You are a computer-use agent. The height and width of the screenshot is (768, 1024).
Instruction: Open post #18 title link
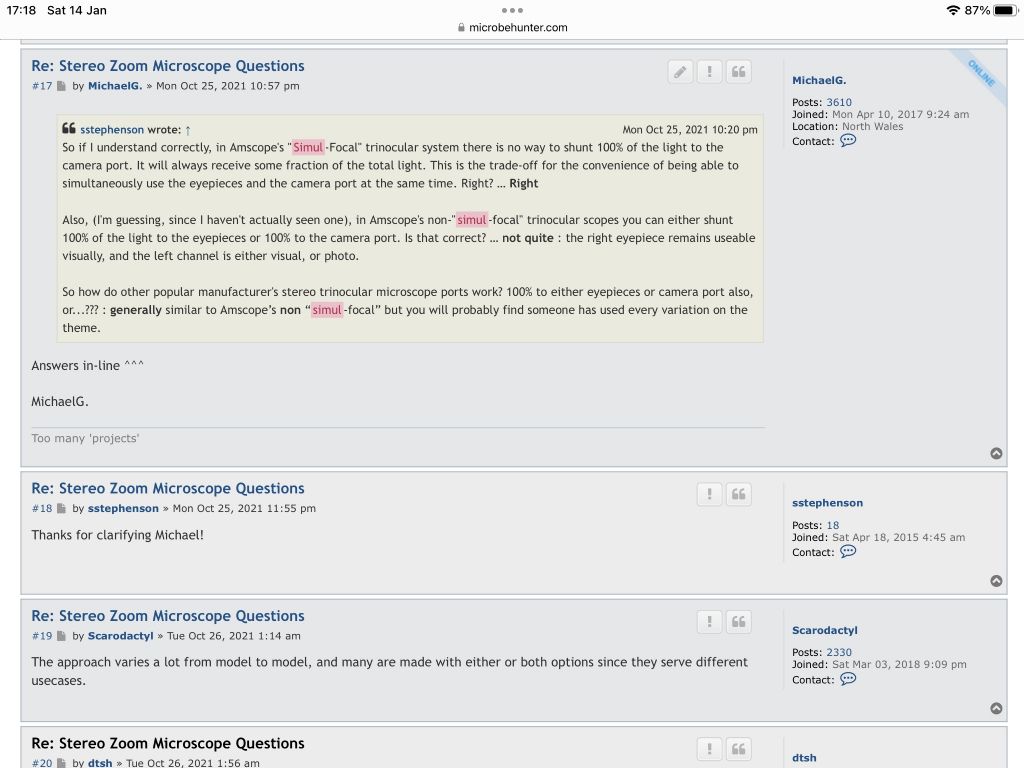click(x=168, y=488)
